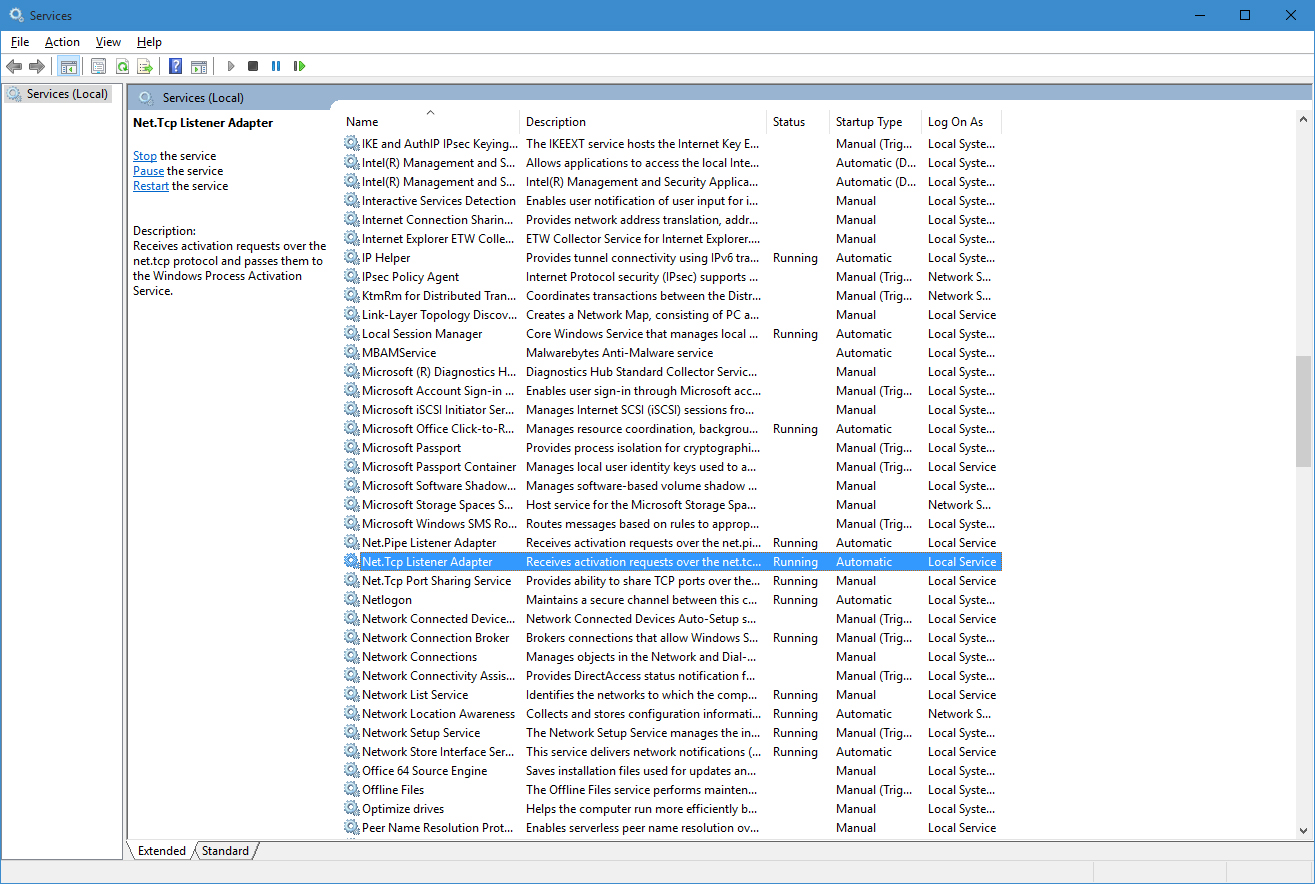Click the Export List toolbar icon
The image size is (1315, 884).
pyautogui.click(x=145, y=66)
